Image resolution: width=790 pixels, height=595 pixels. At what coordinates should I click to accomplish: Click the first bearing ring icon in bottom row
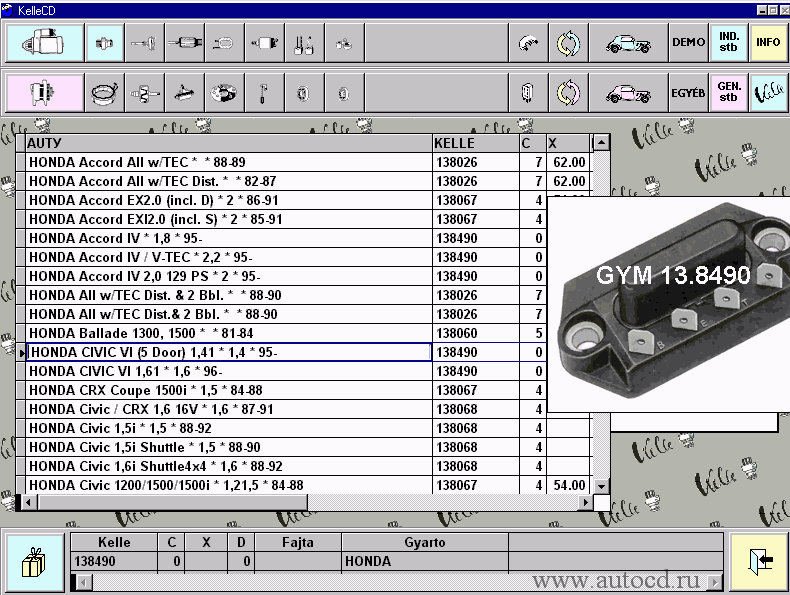(x=304, y=93)
